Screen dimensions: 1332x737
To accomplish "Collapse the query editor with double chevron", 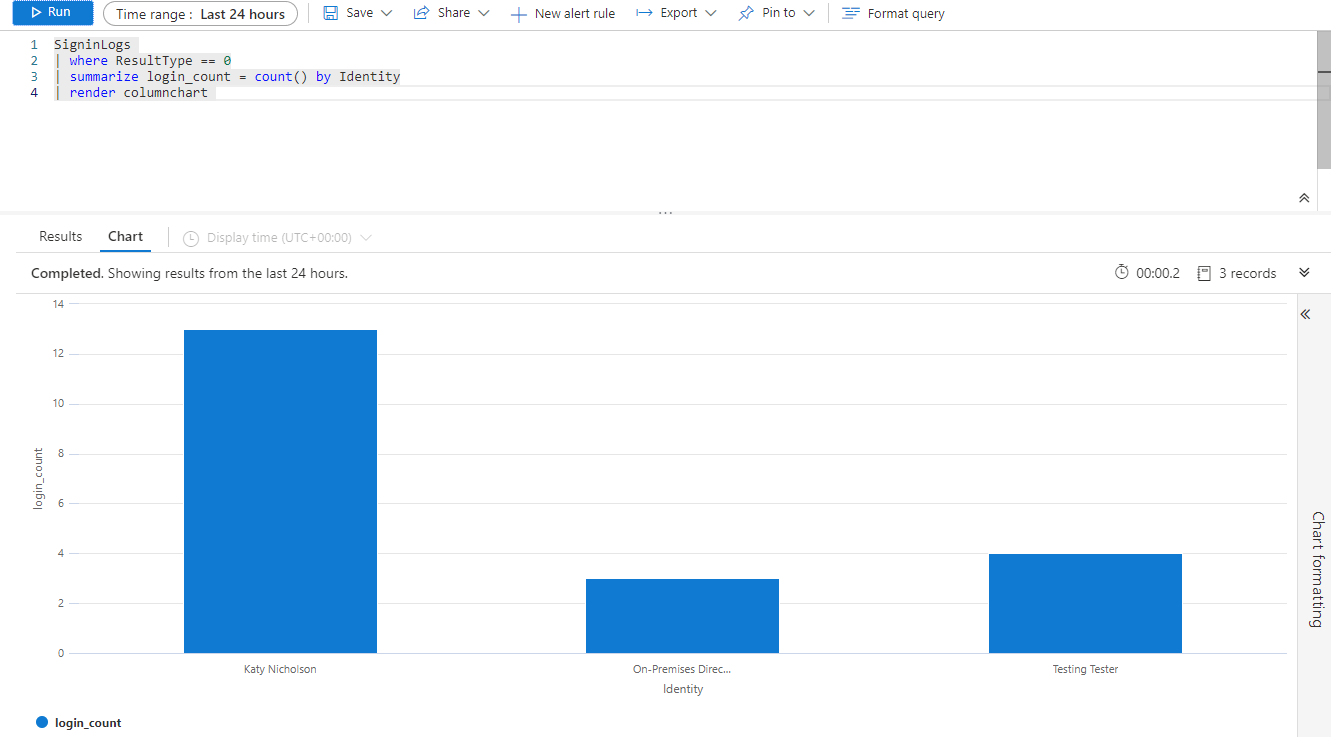I will pyautogui.click(x=1303, y=198).
